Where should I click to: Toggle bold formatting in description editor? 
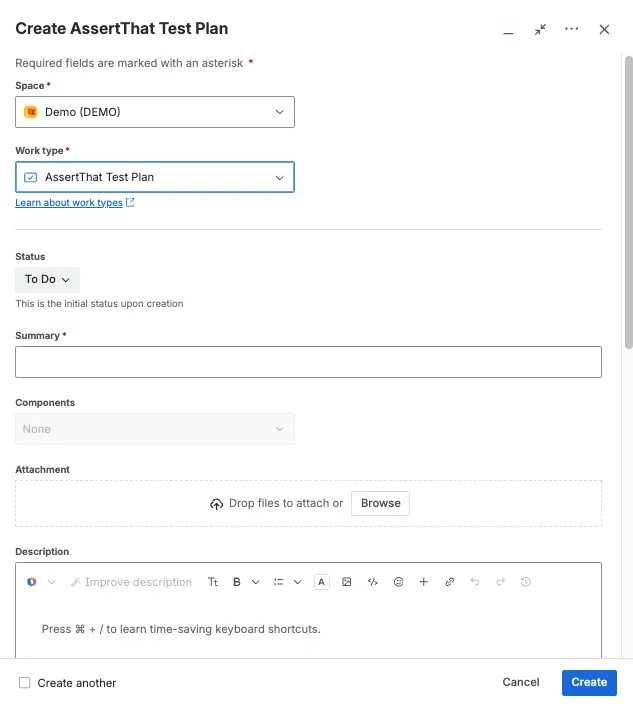(237, 582)
